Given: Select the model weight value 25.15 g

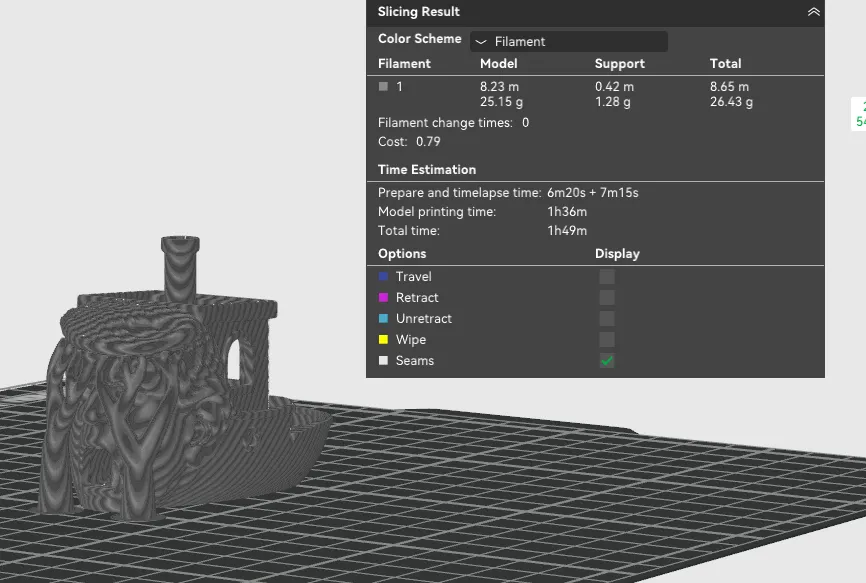Looking at the screenshot, I should [501, 102].
